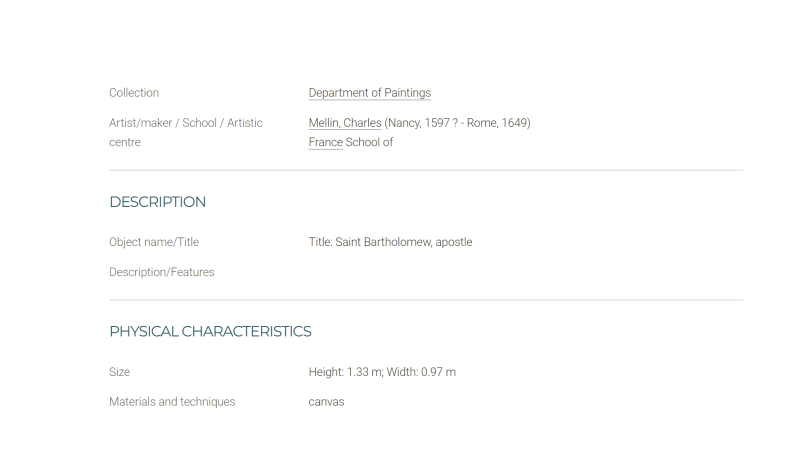
Task: Click the Object name/Title label
Action: click(x=154, y=242)
